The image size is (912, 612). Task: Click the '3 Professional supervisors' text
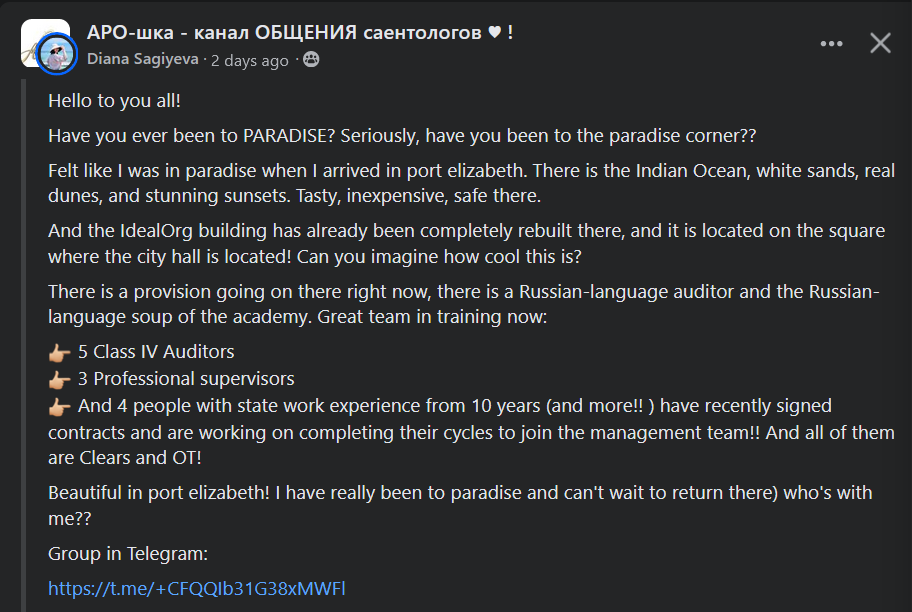[x=186, y=379]
